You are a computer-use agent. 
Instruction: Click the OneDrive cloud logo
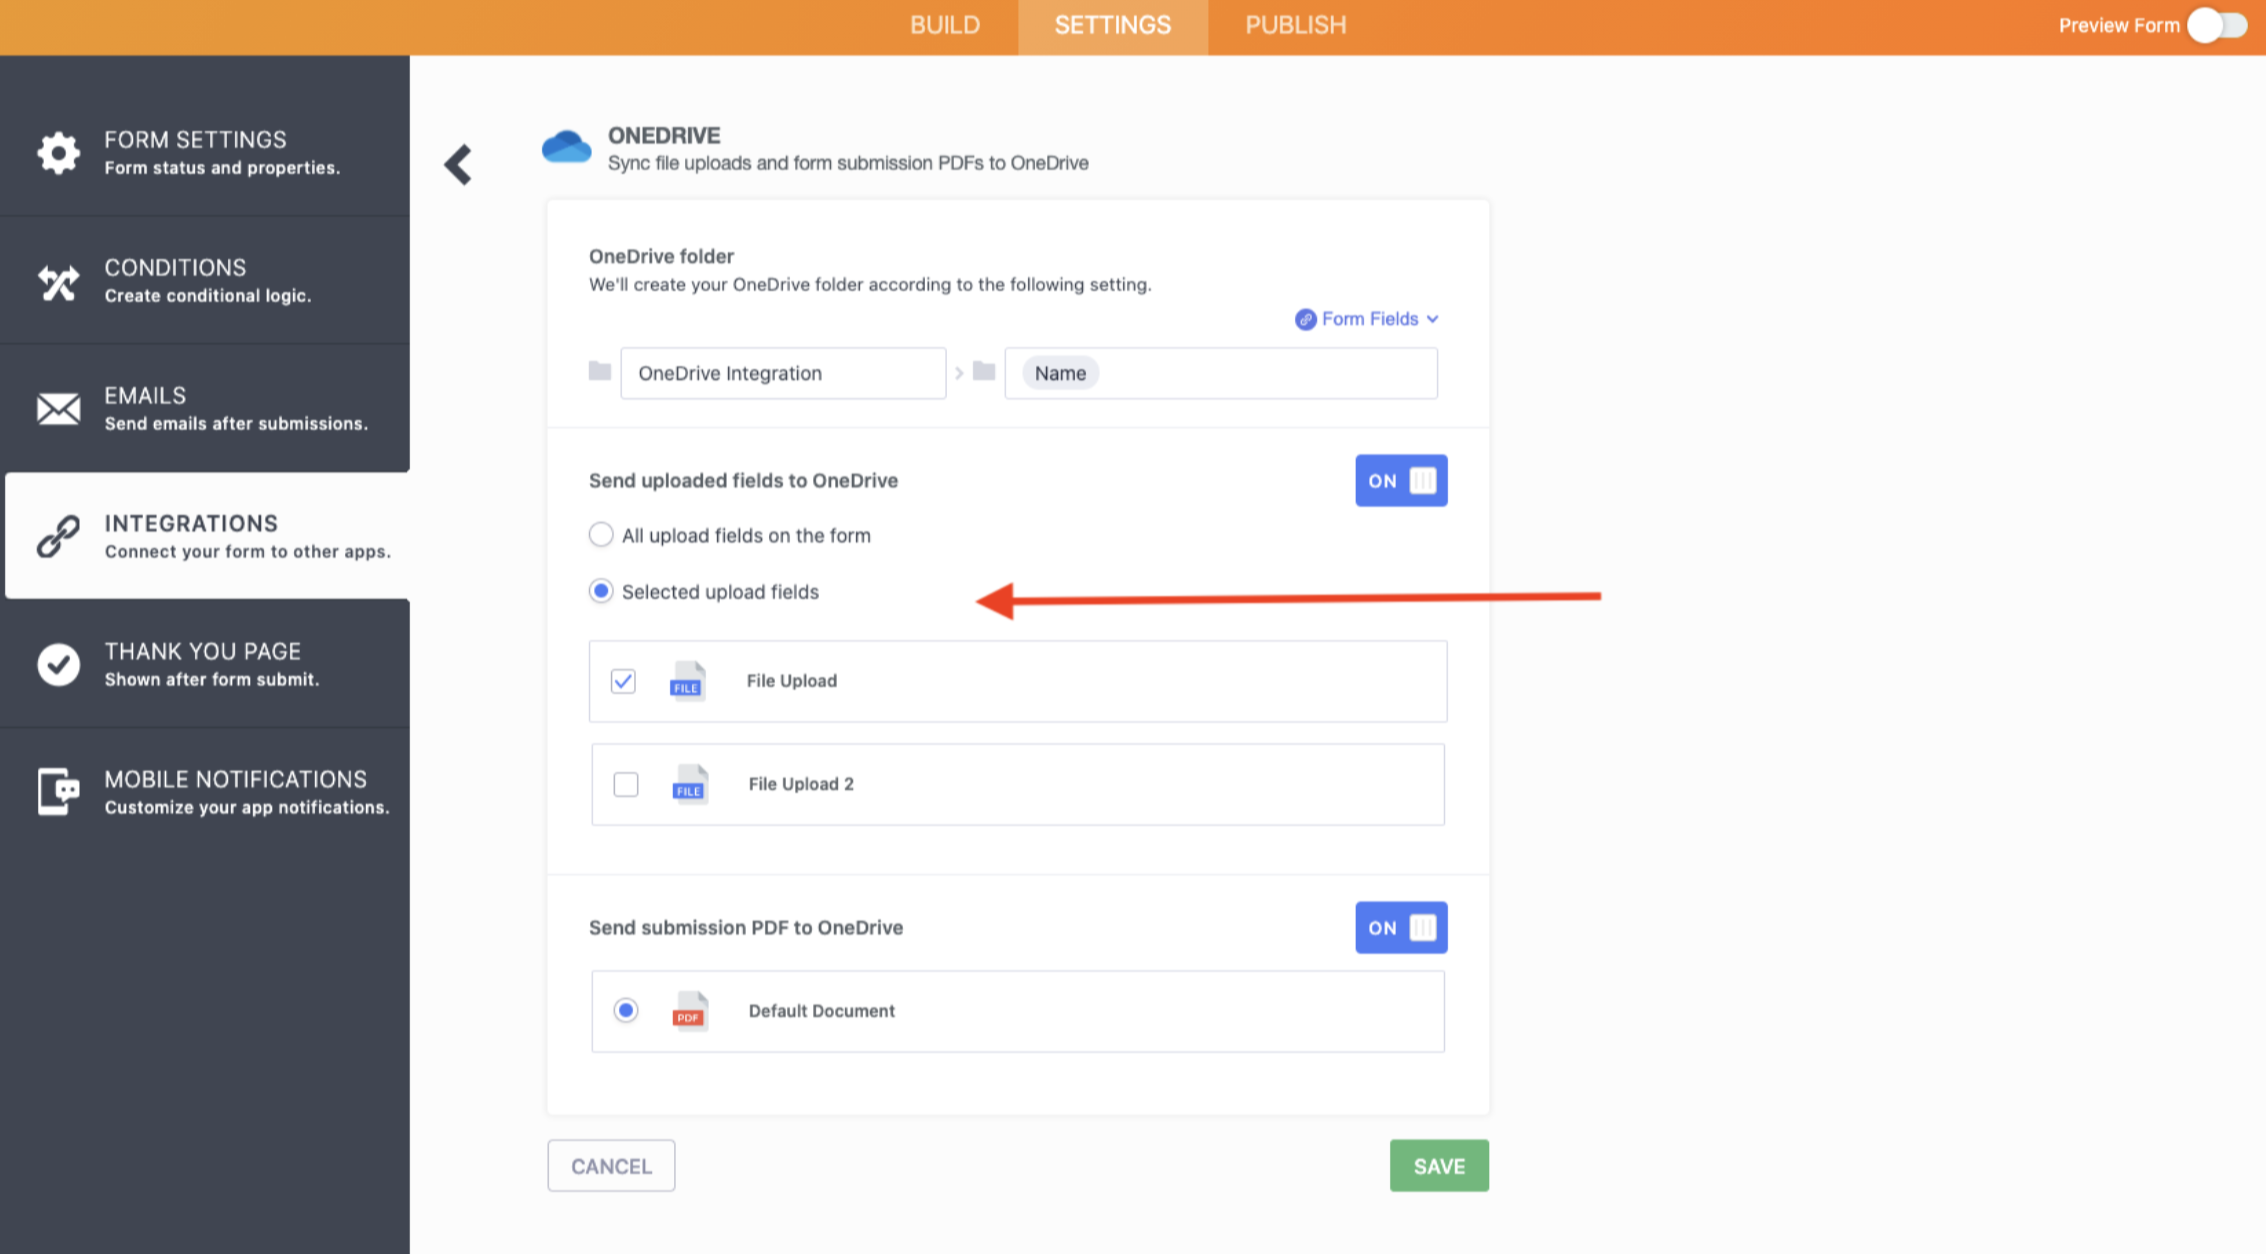click(x=566, y=148)
